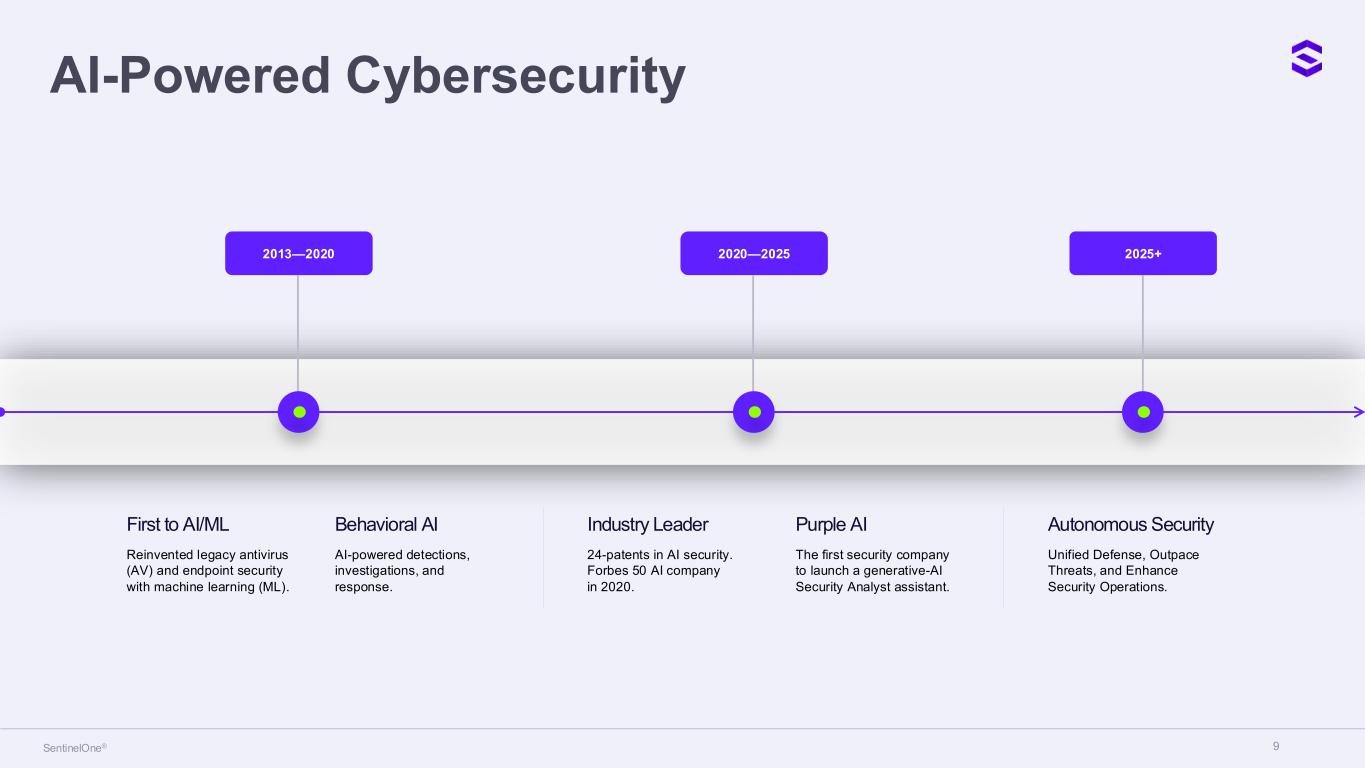Click the first green timeline marker dot
Image resolution: width=1365 pixels, height=768 pixels.
tap(298, 412)
